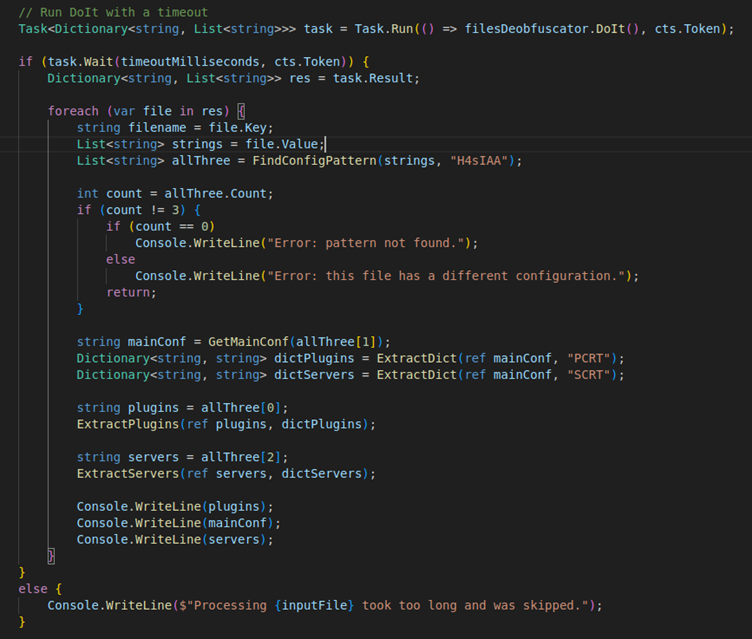Click the condition 'count == 0'
The image size is (752, 639).
[x=172, y=226]
